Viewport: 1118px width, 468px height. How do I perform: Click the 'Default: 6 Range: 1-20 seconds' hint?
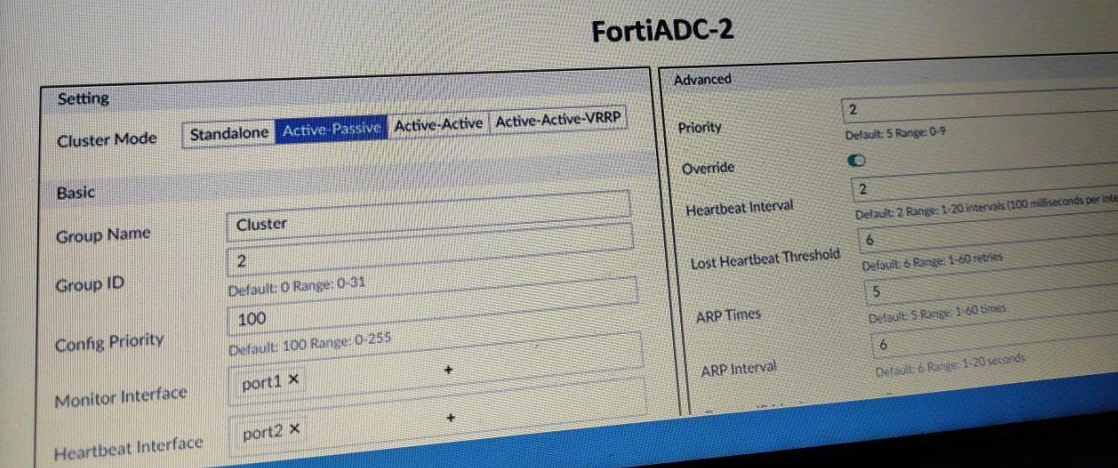pos(950,364)
